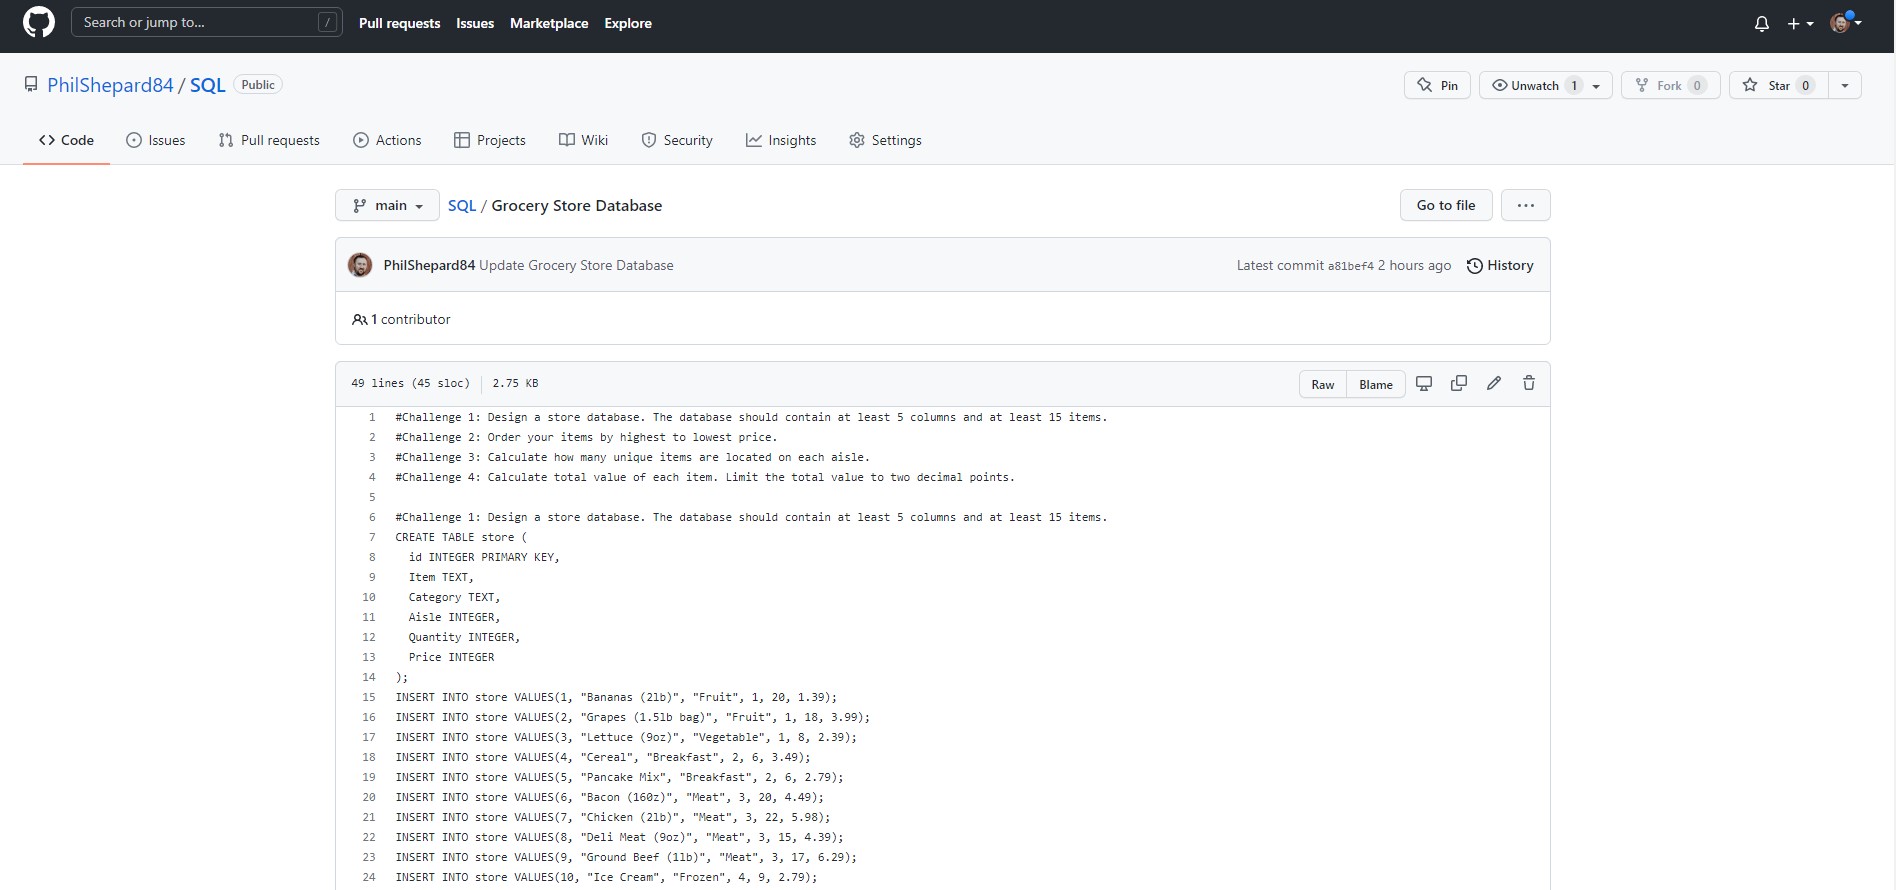The image size is (1896, 890).
Task: Open the Insights tab
Action: tap(781, 141)
